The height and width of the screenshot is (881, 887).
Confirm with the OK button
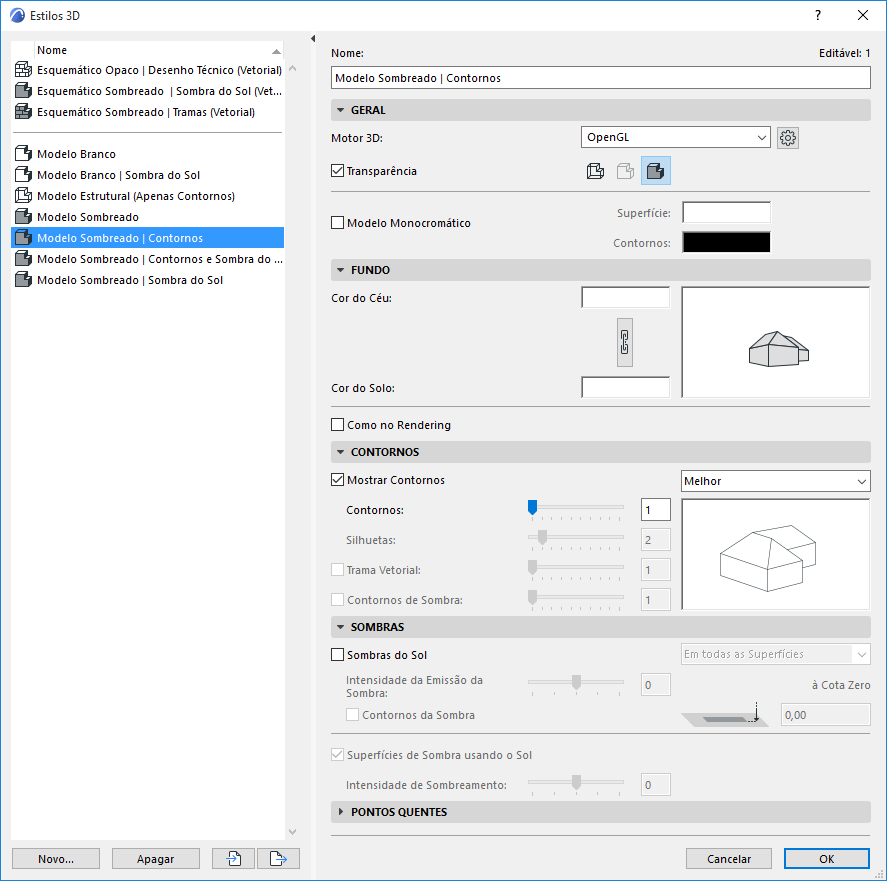(x=826, y=858)
